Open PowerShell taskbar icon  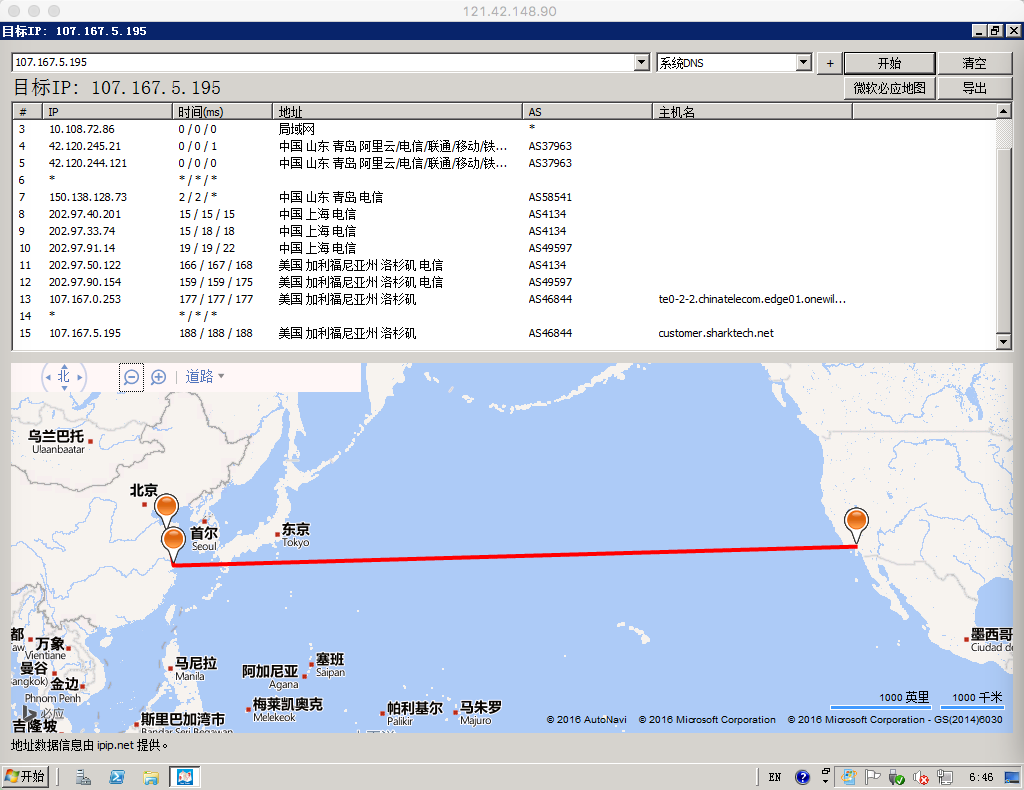click(x=117, y=777)
